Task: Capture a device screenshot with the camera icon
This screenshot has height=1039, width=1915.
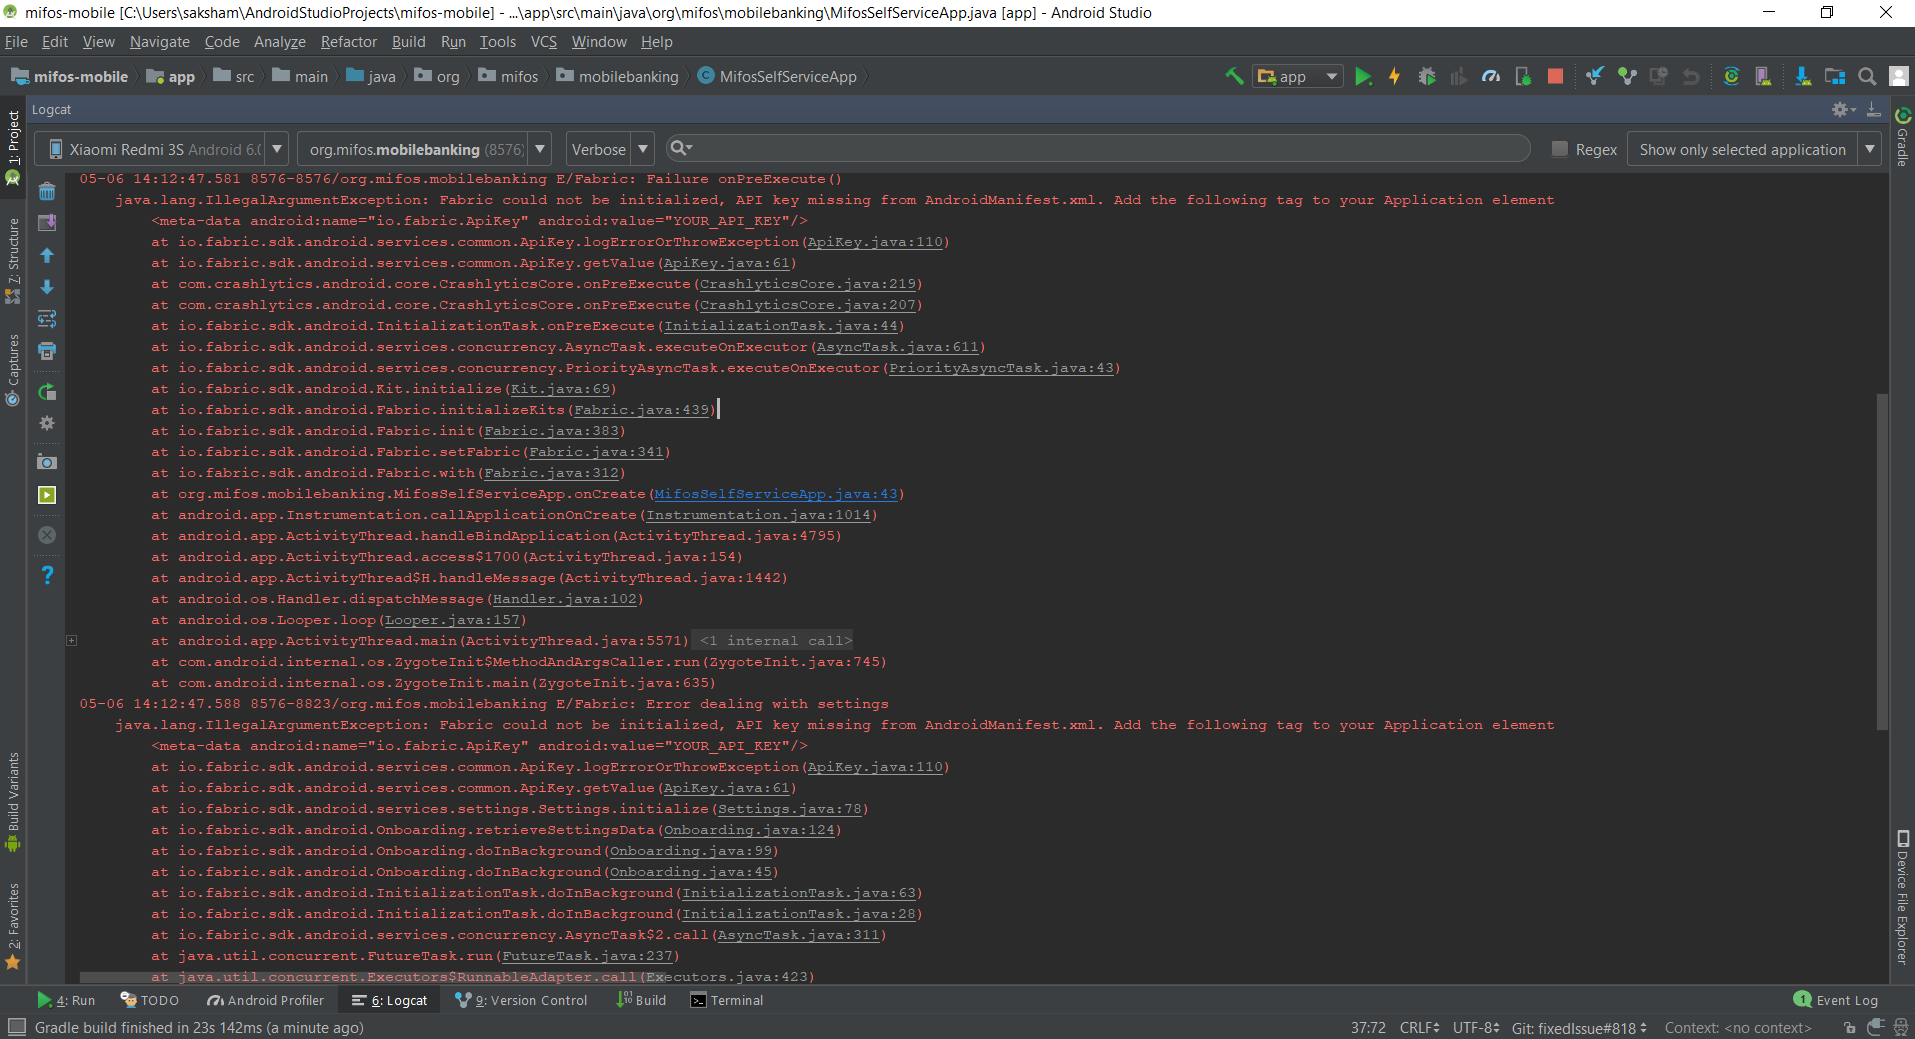Action: [46, 461]
